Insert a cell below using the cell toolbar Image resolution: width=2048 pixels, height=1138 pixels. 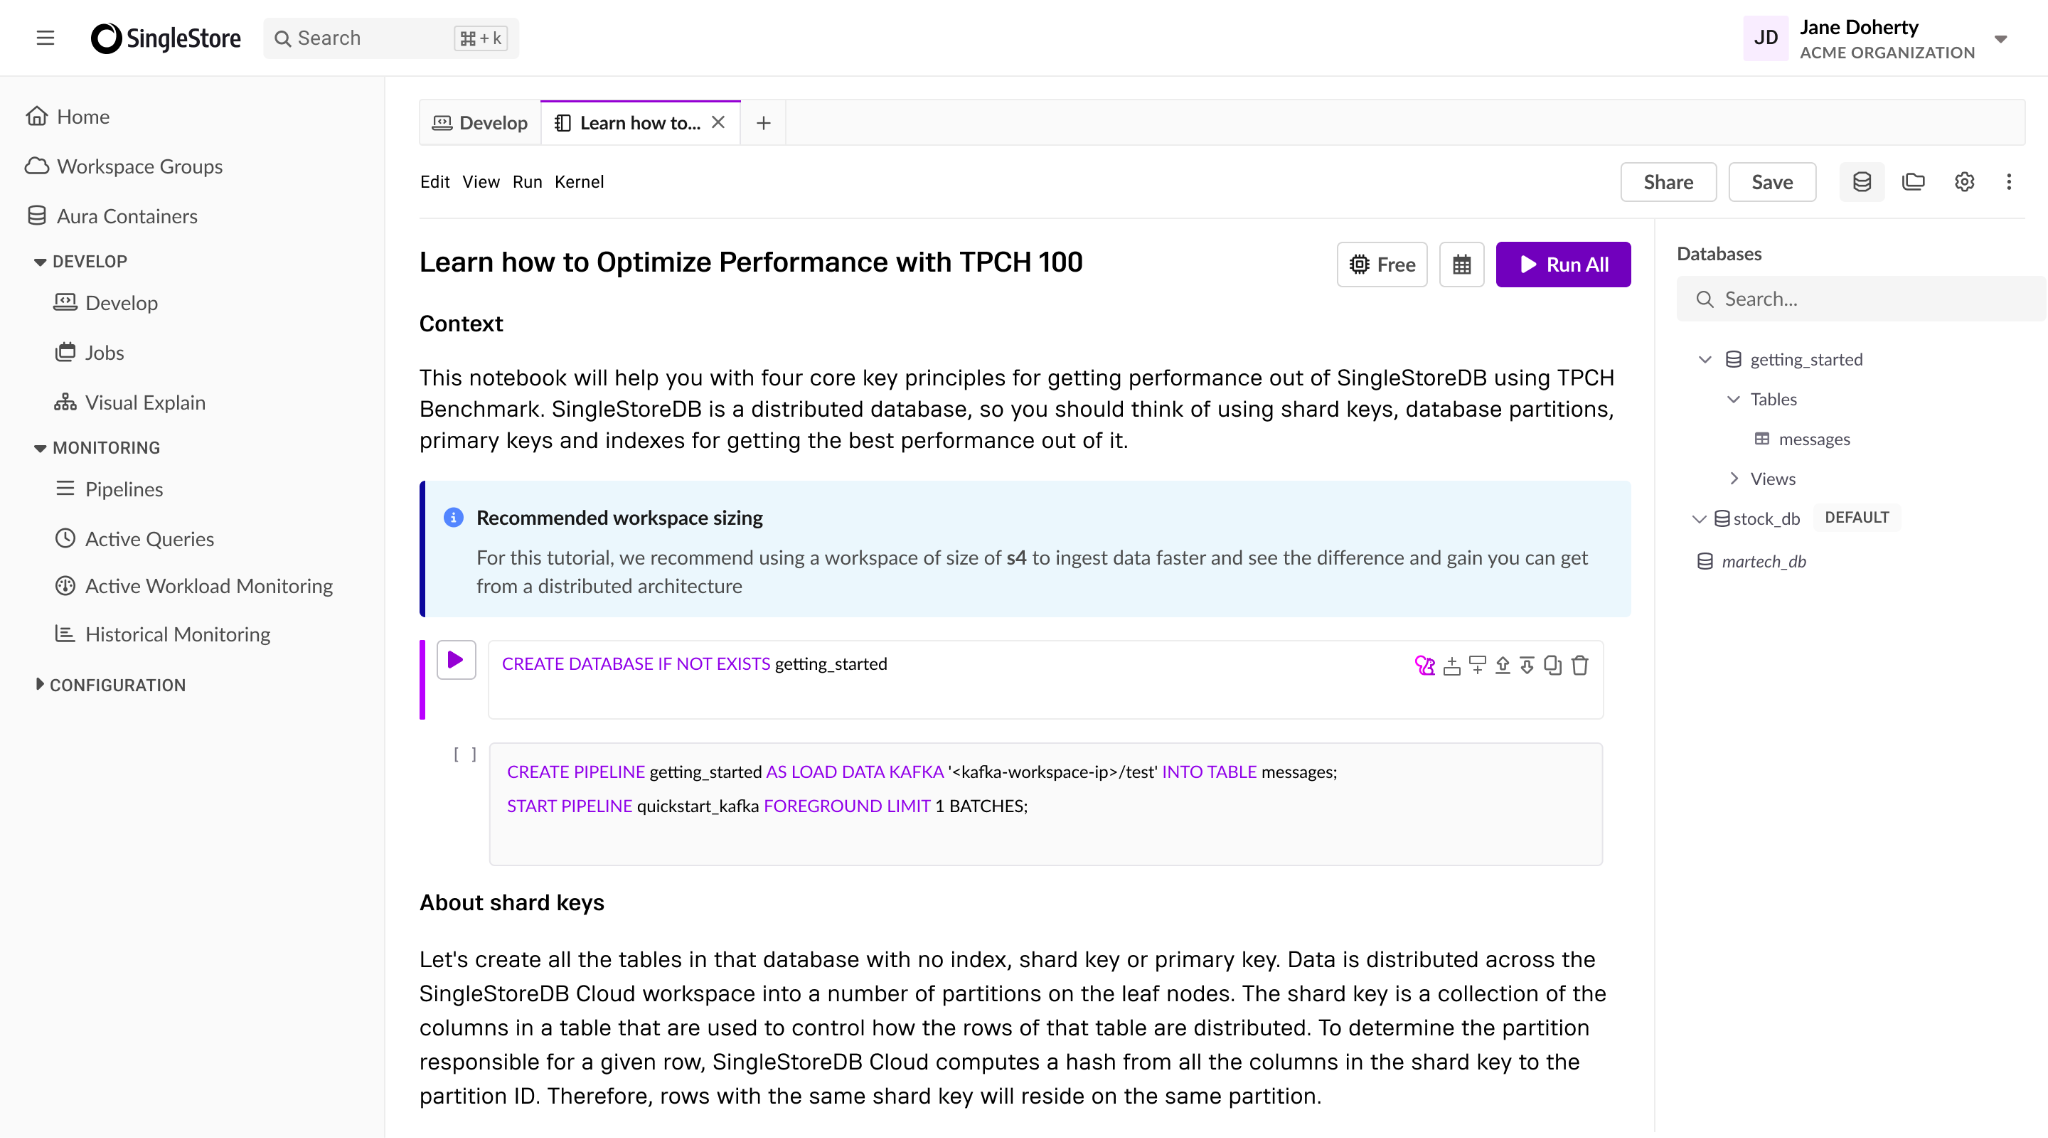tap(1477, 665)
